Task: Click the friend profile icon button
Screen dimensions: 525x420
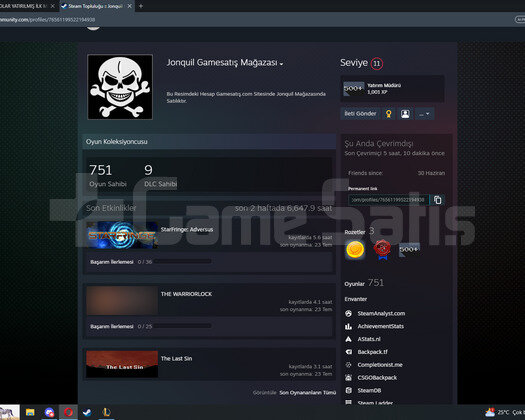Action: point(405,114)
